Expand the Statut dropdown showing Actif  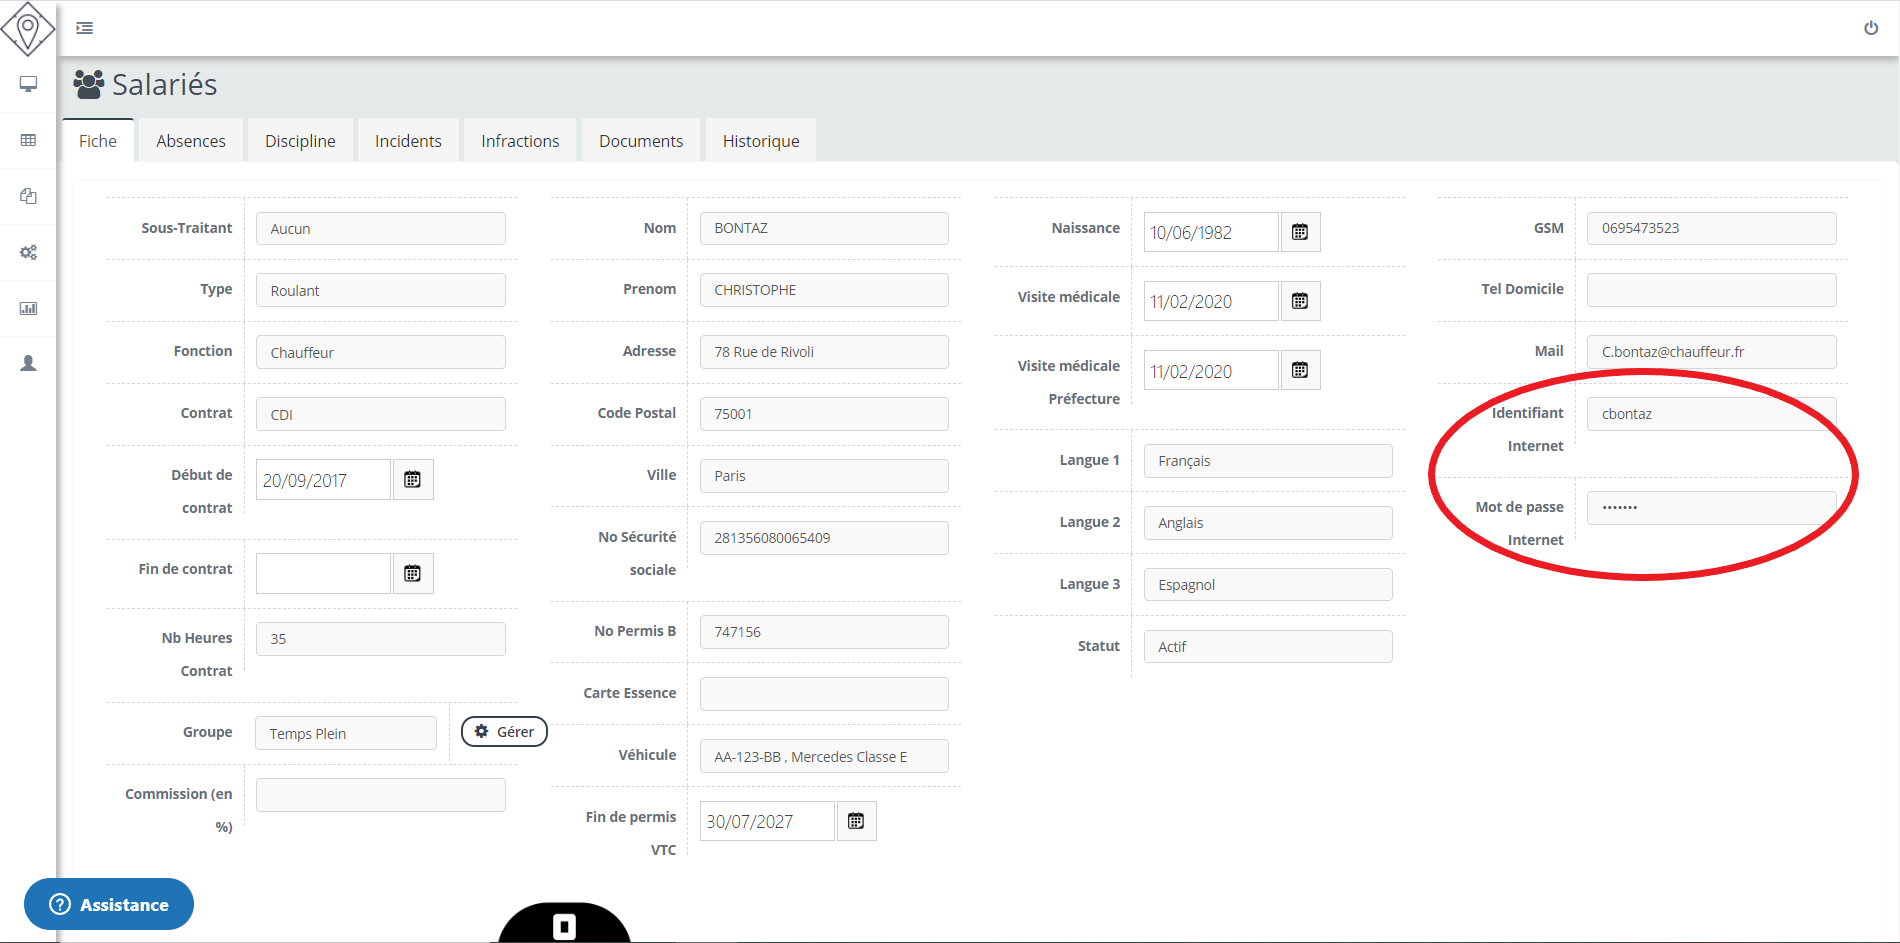tap(1267, 646)
